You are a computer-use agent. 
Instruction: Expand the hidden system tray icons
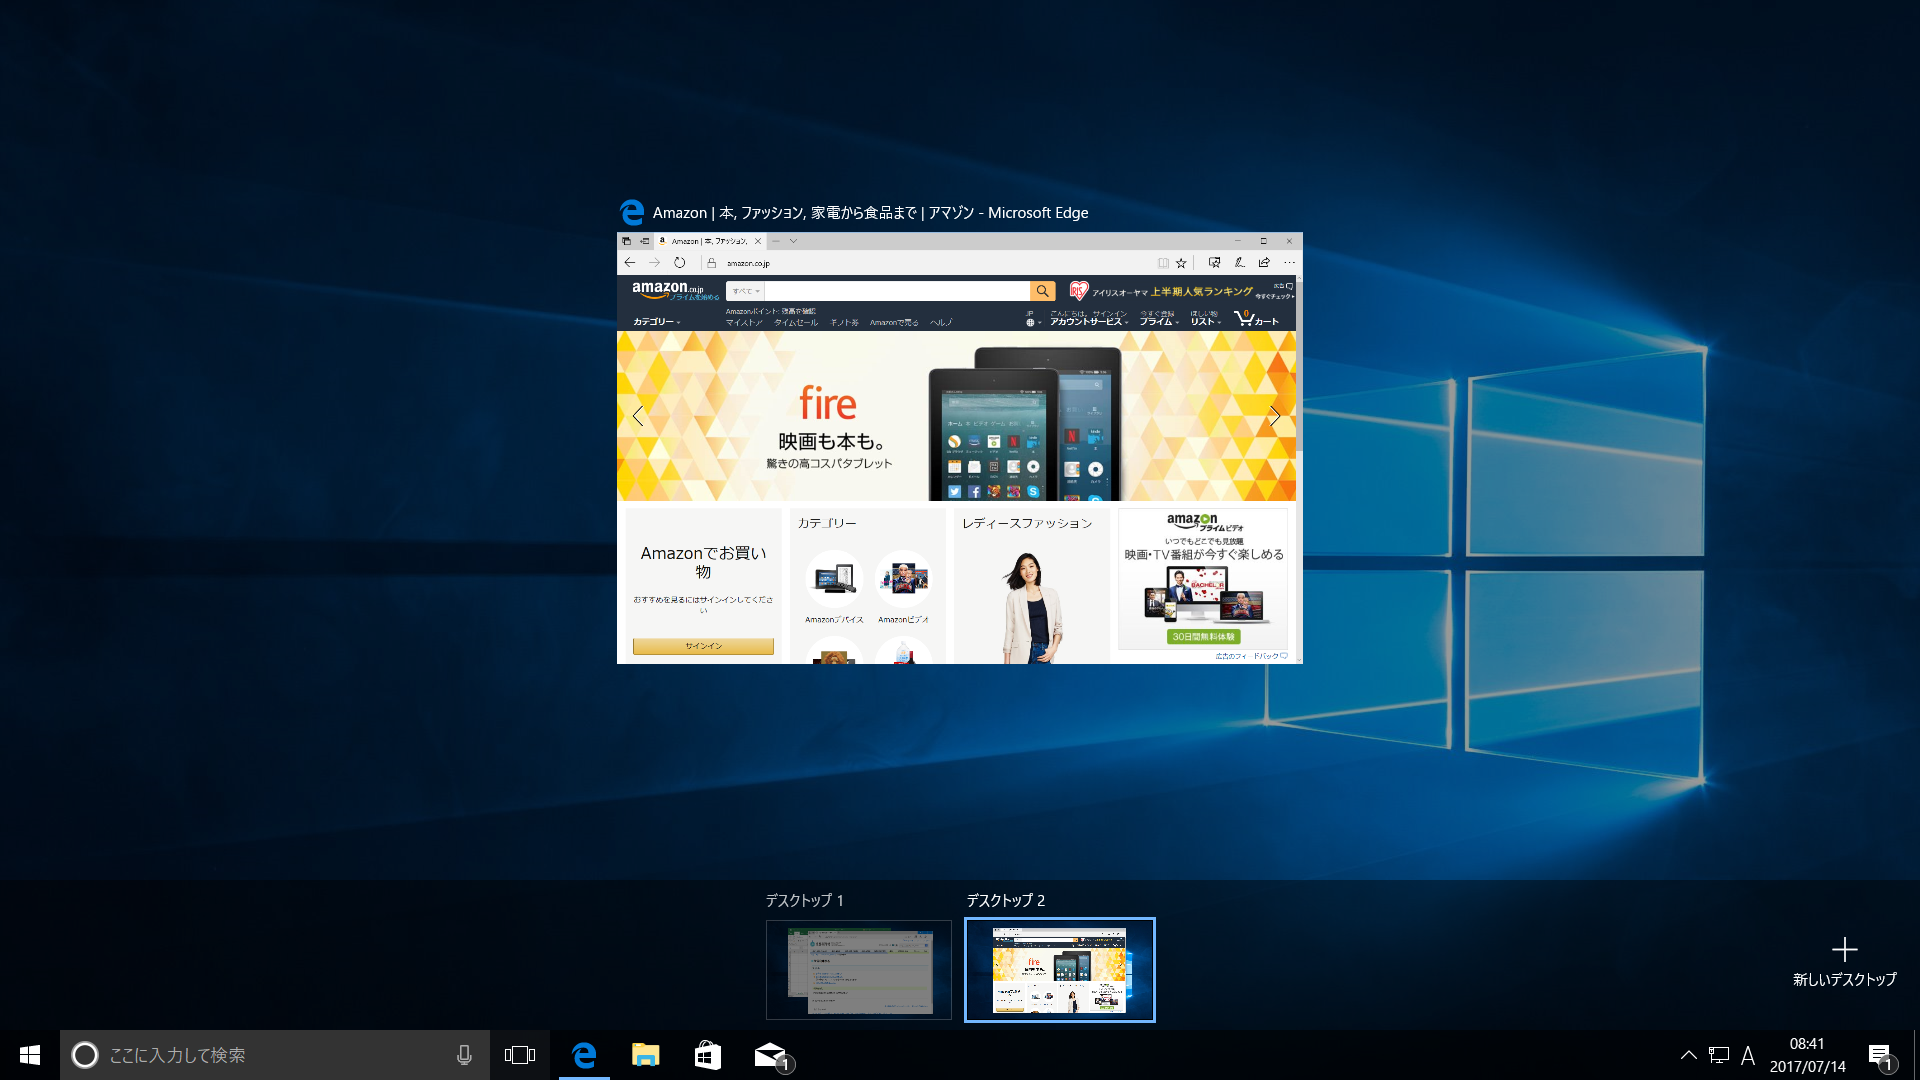pyautogui.click(x=1688, y=1055)
